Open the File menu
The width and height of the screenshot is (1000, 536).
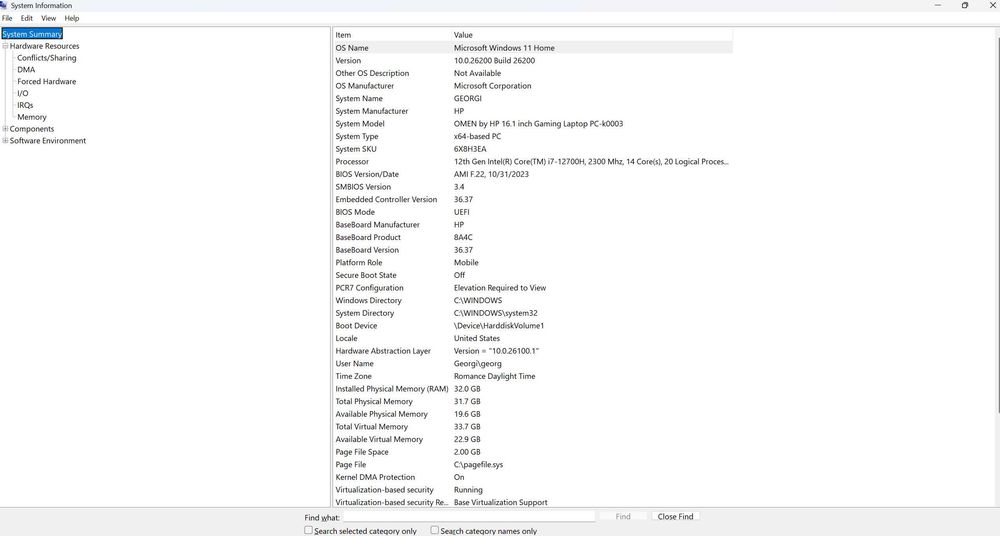(x=7, y=19)
